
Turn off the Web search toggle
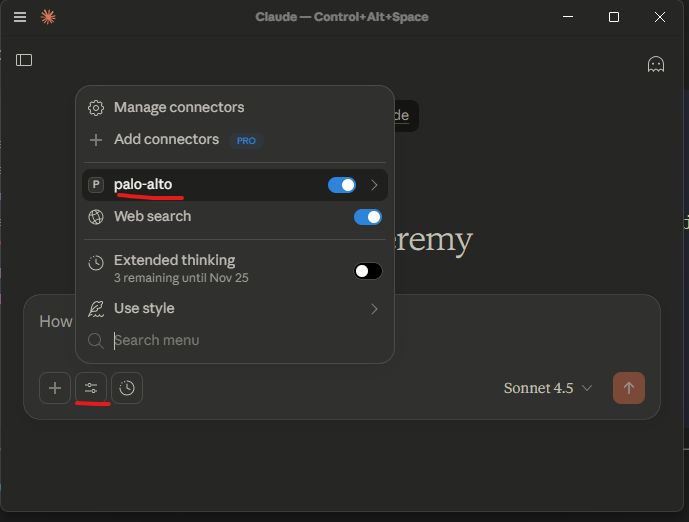click(x=367, y=217)
